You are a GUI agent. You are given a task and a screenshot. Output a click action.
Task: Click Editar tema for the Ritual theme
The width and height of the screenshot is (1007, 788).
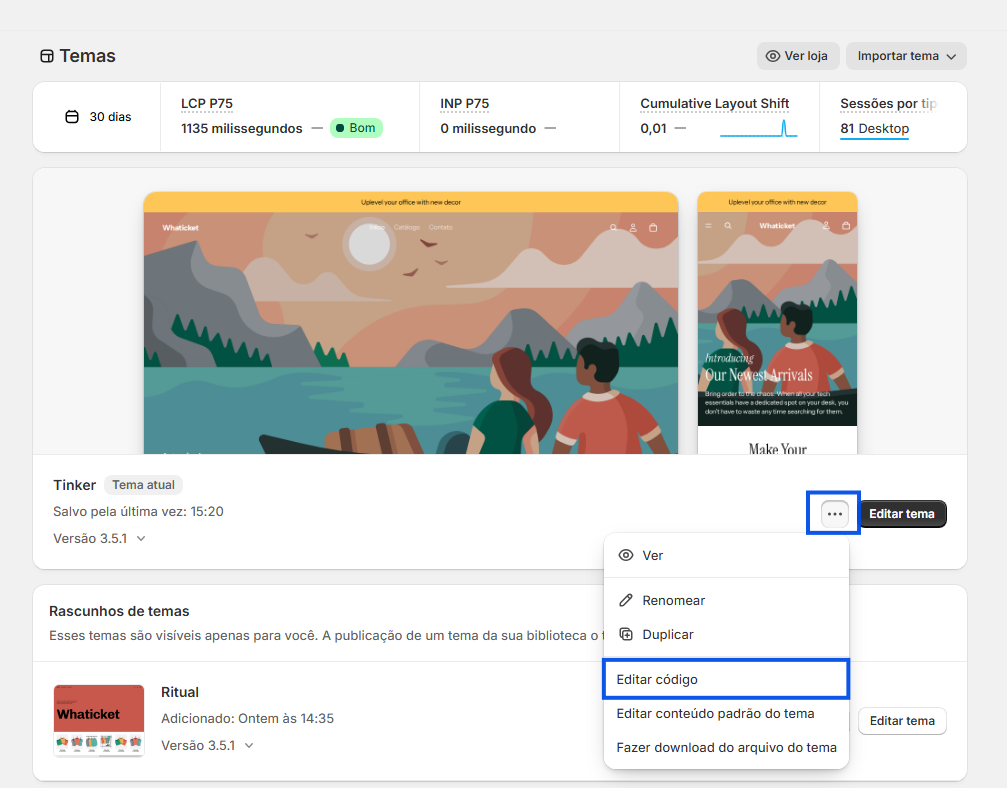[x=902, y=721]
